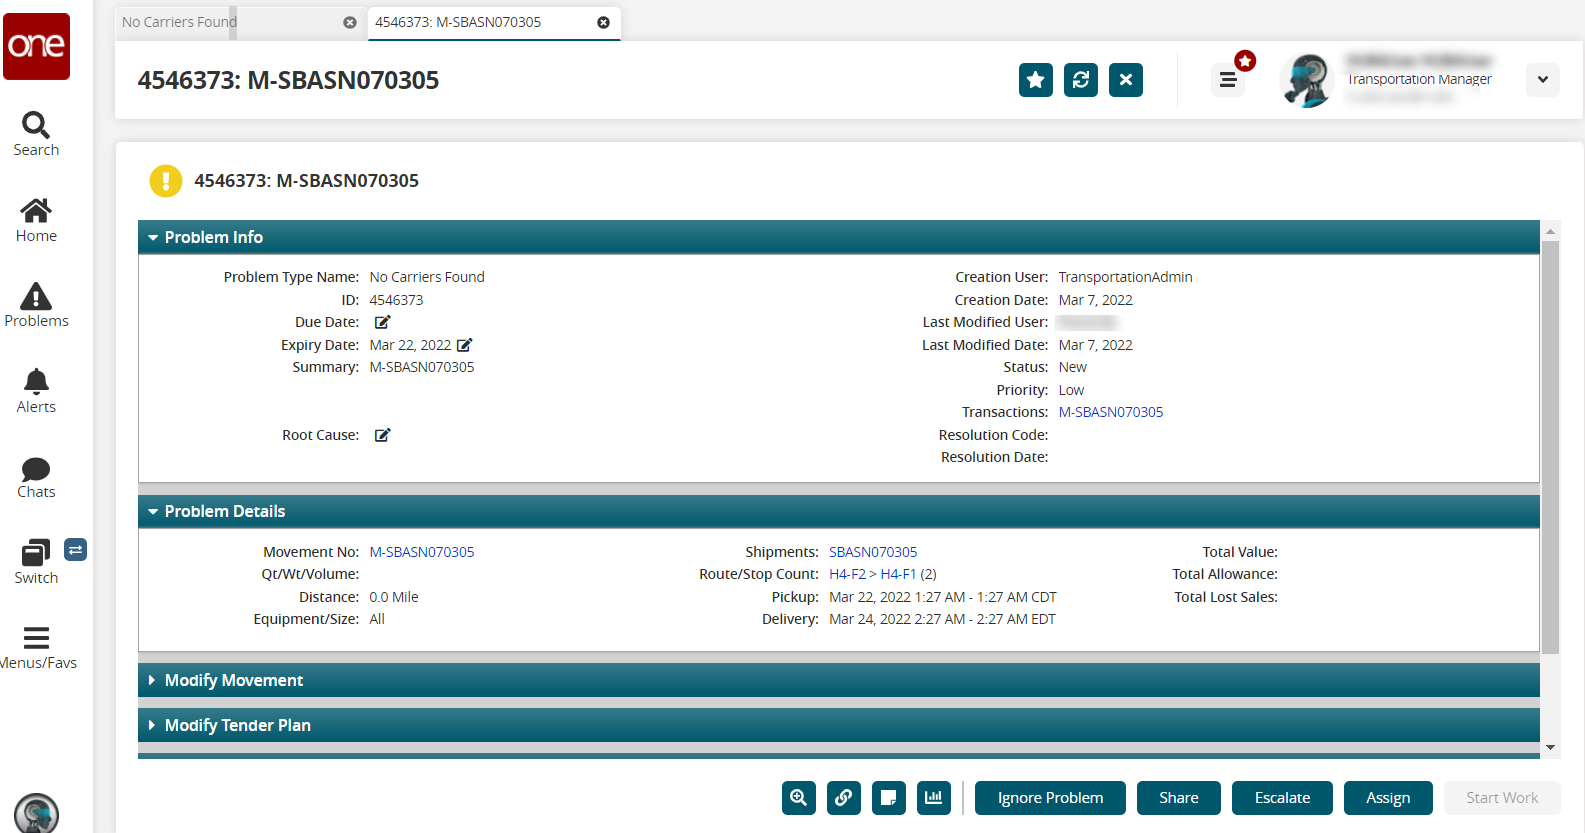Click the Start Work button
This screenshot has width=1585, height=833.
coord(1502,798)
